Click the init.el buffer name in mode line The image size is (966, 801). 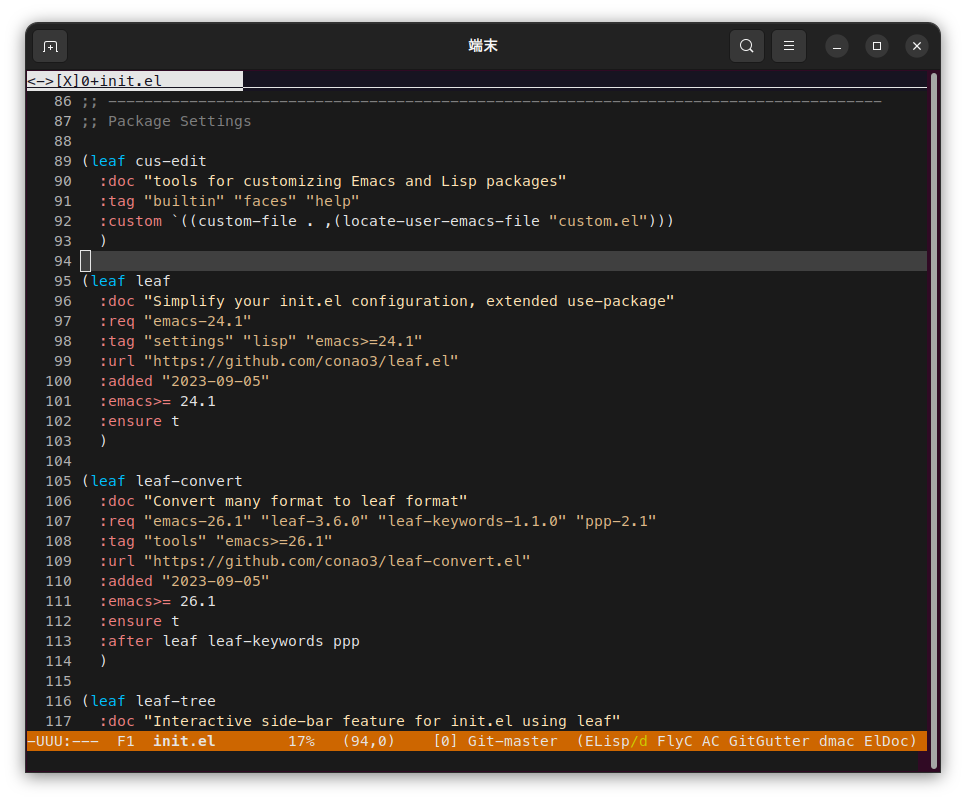[184, 741]
